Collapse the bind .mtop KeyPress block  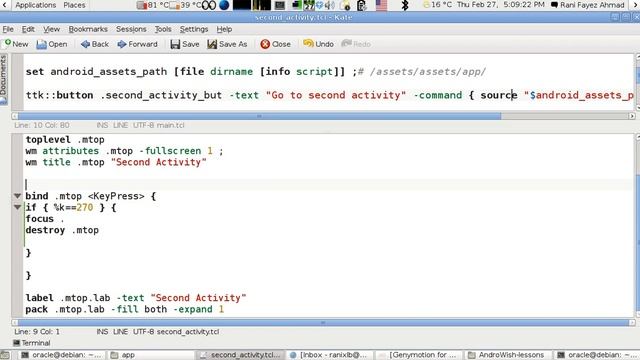tap(17, 196)
